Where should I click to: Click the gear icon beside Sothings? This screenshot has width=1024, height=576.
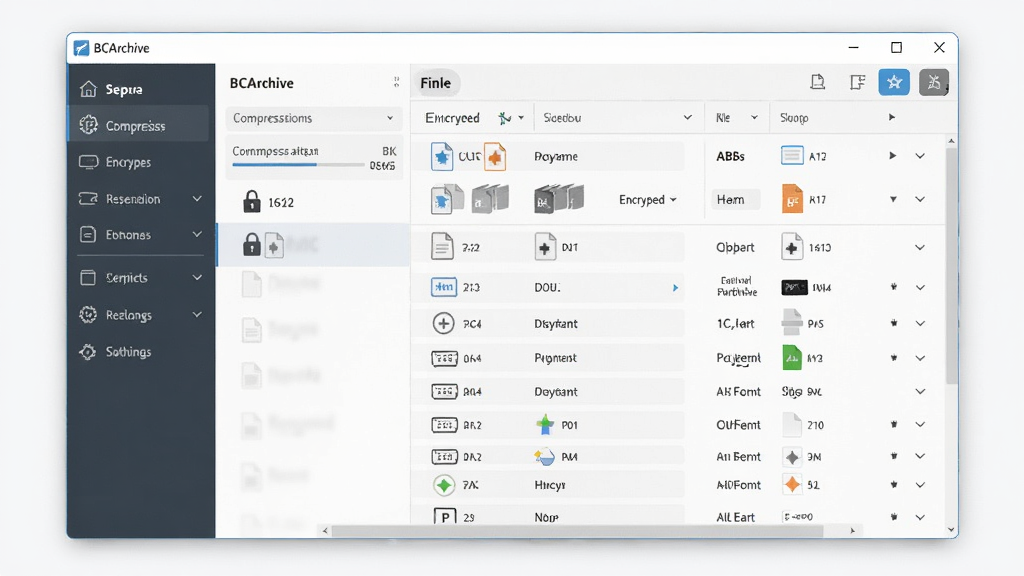click(88, 352)
